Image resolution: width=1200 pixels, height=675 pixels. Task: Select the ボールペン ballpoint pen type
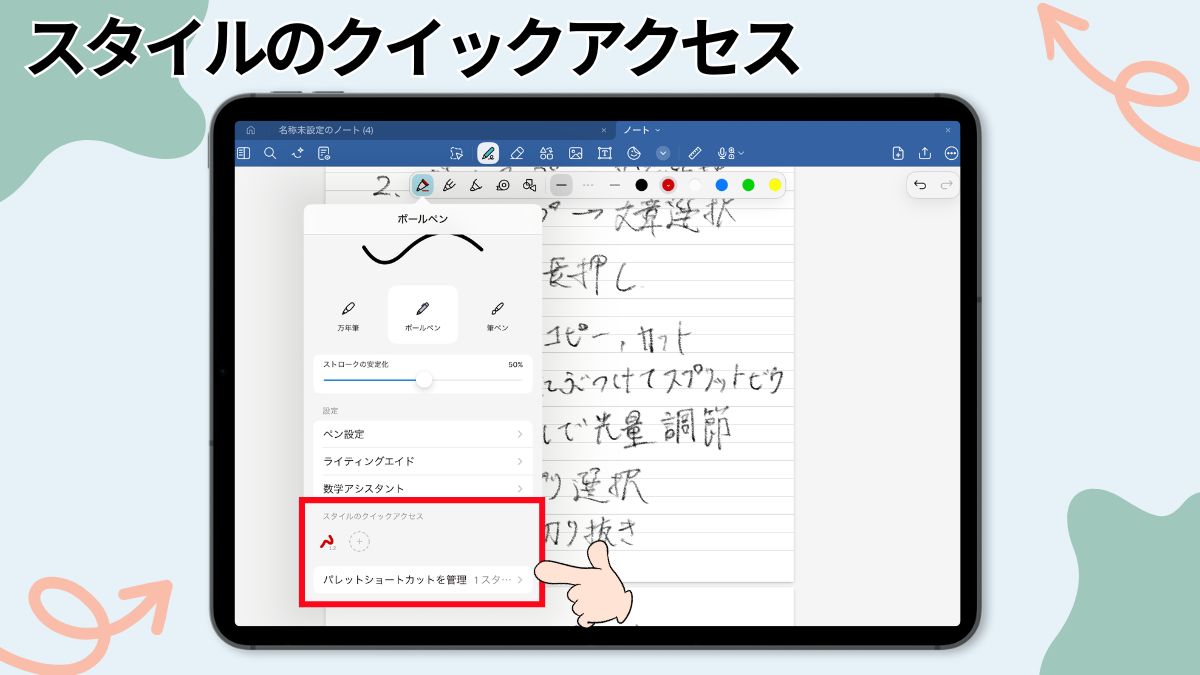tap(423, 315)
